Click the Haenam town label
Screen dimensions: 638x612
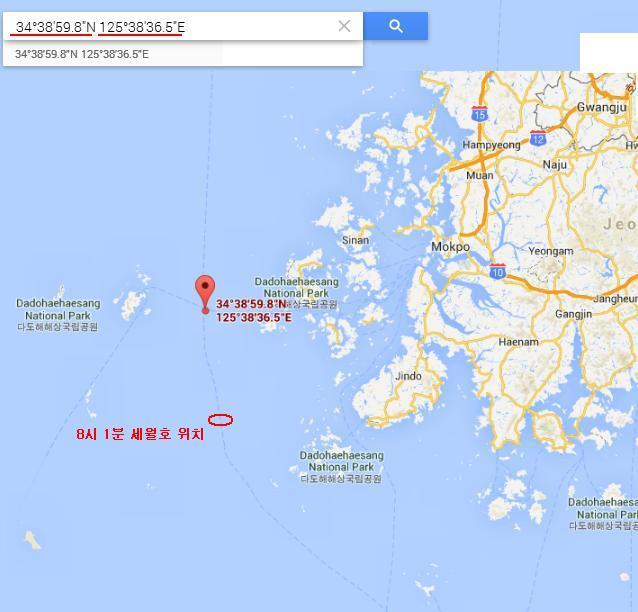pos(518,342)
